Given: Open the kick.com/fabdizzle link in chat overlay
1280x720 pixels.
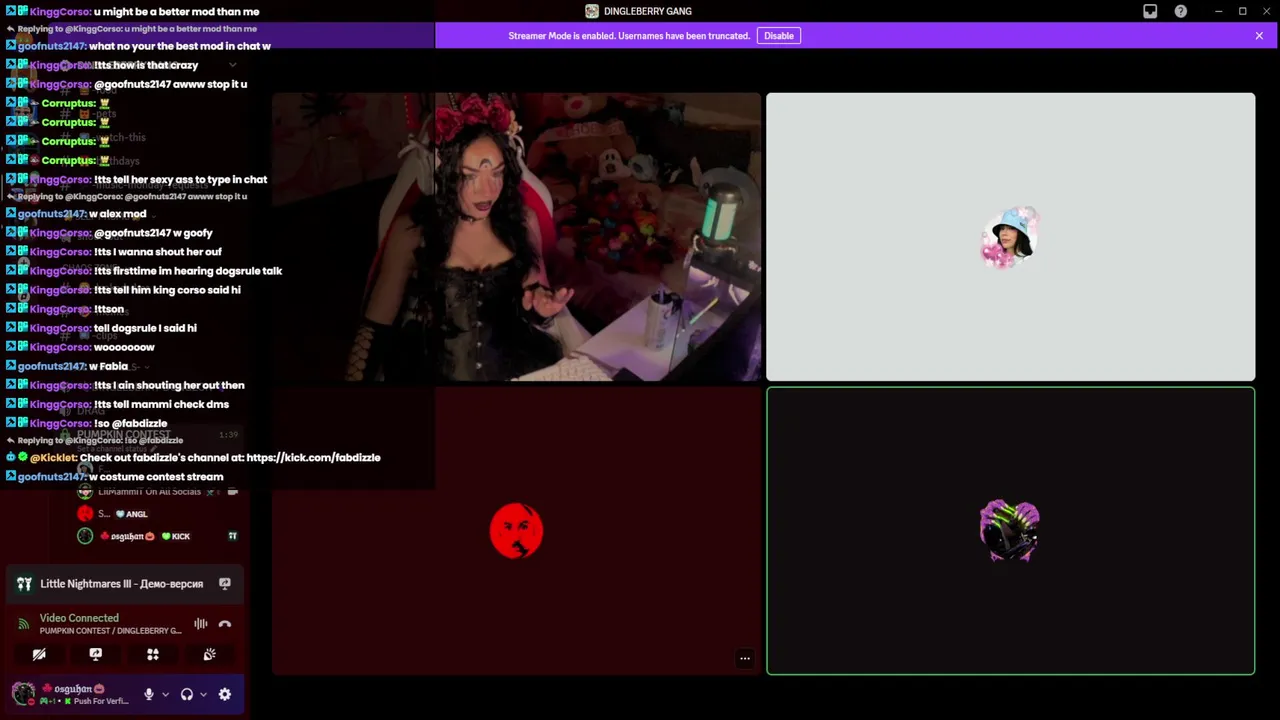Looking at the screenshot, I should point(313,458).
